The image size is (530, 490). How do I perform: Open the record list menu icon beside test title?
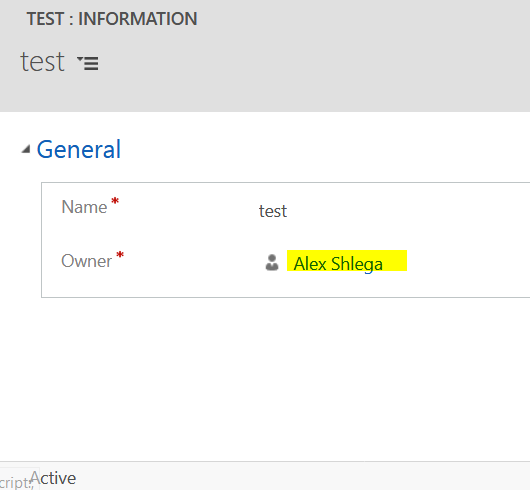click(x=88, y=63)
